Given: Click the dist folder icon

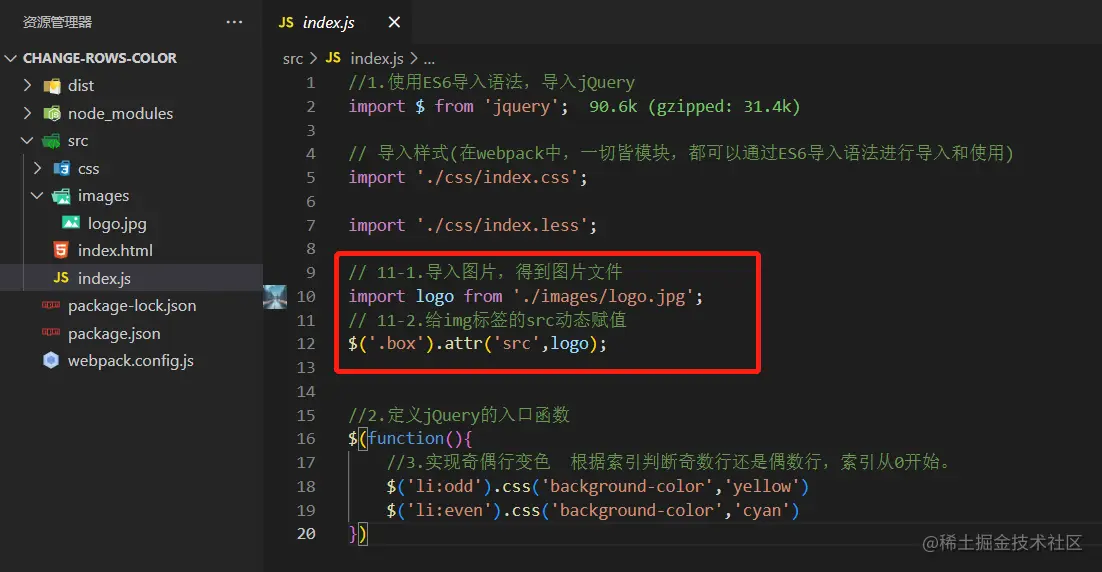Looking at the screenshot, I should pos(51,86).
